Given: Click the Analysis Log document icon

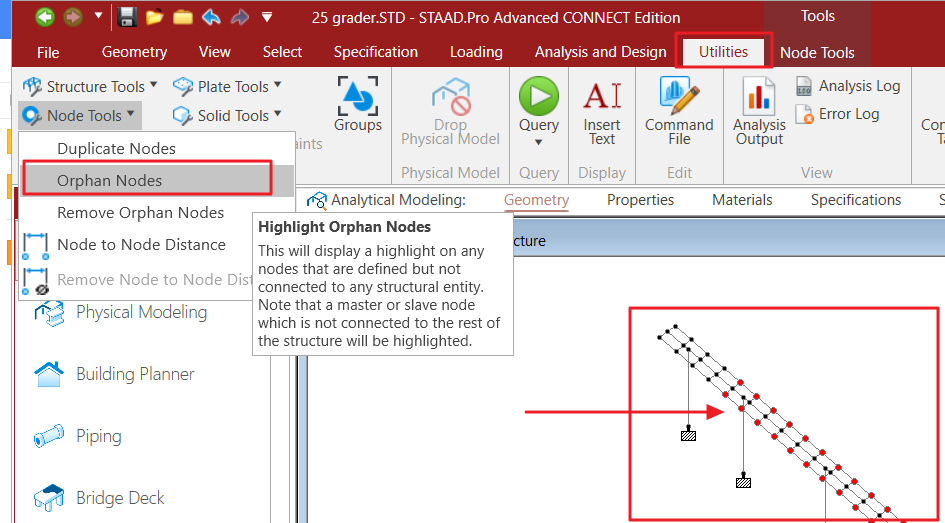Looking at the screenshot, I should [804, 86].
